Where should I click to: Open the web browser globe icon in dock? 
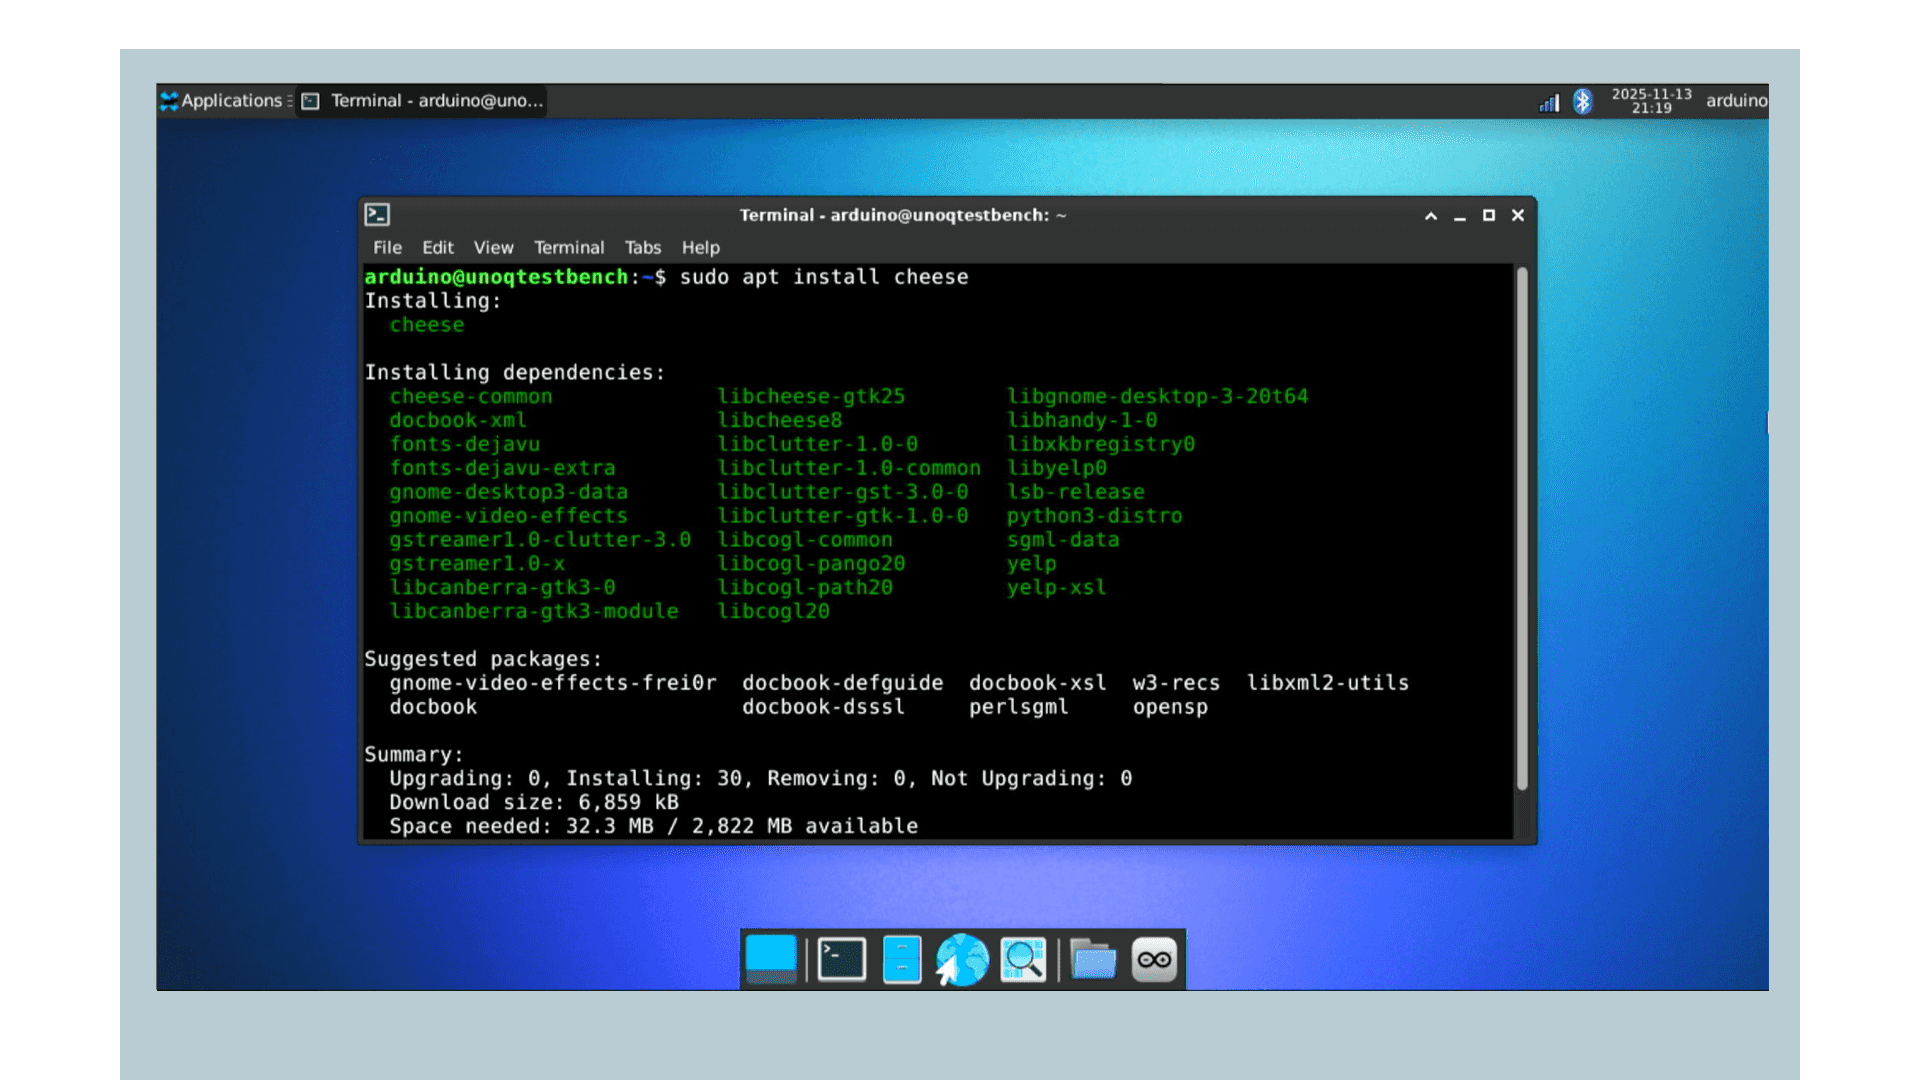coord(961,960)
